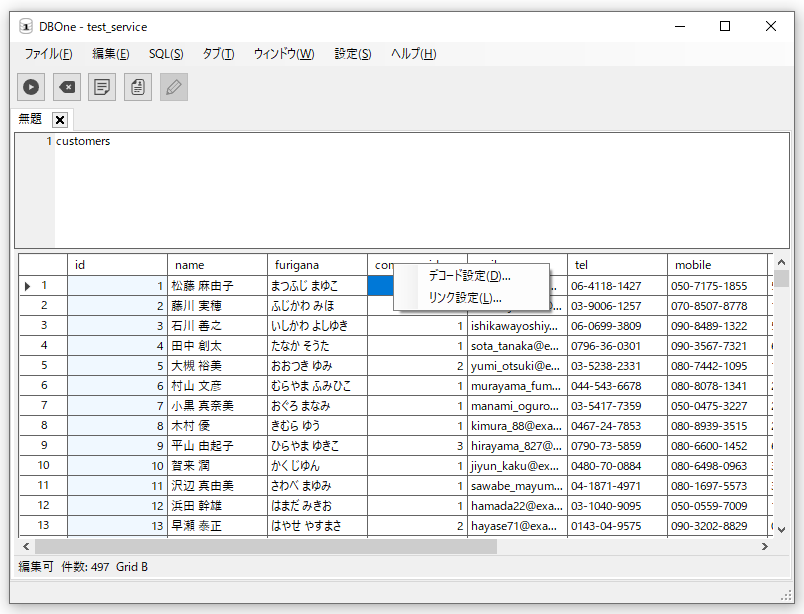Click the run query play icon

click(x=31, y=87)
